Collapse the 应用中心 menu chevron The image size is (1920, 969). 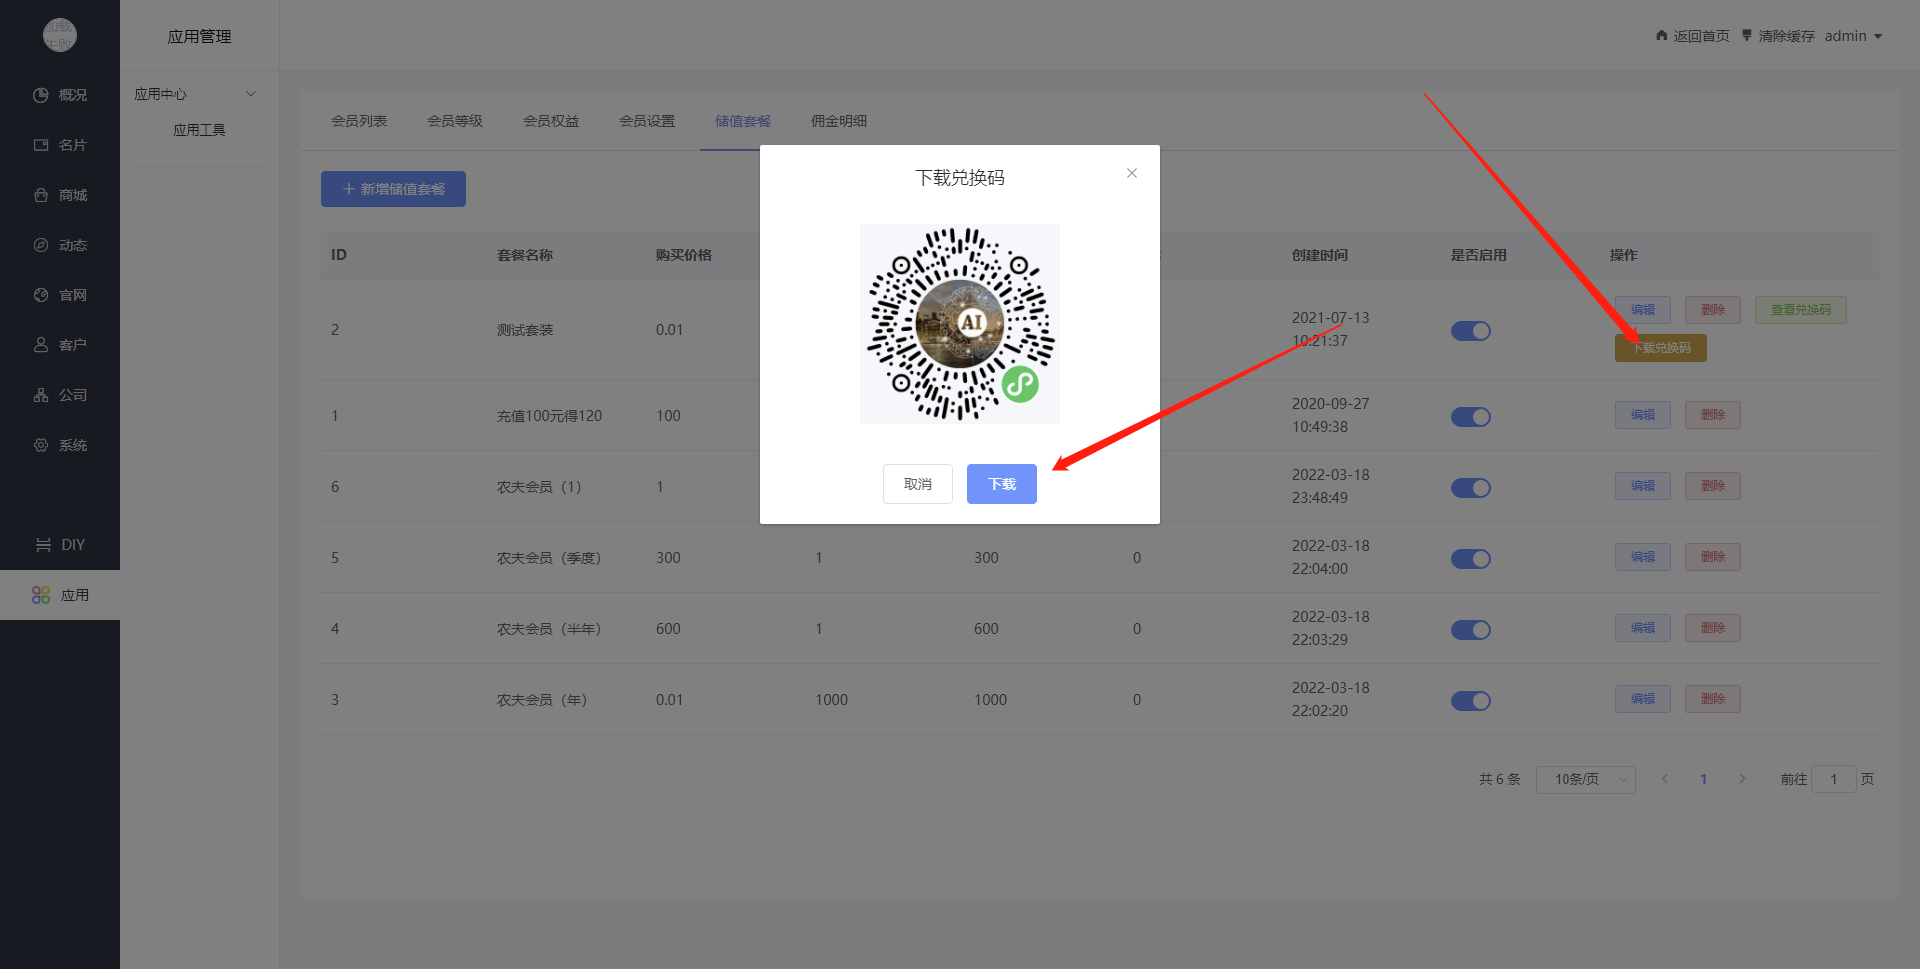[251, 94]
